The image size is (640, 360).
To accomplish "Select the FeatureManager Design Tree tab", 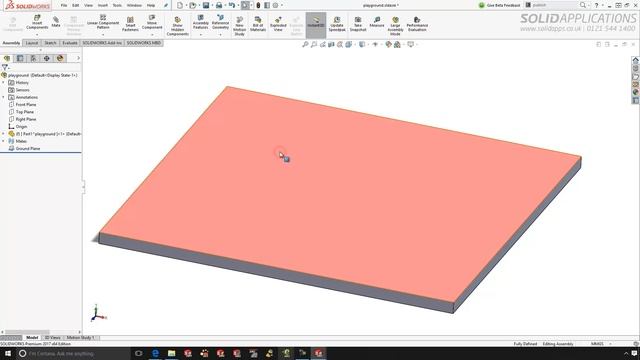I will pyautogui.click(x=7, y=58).
